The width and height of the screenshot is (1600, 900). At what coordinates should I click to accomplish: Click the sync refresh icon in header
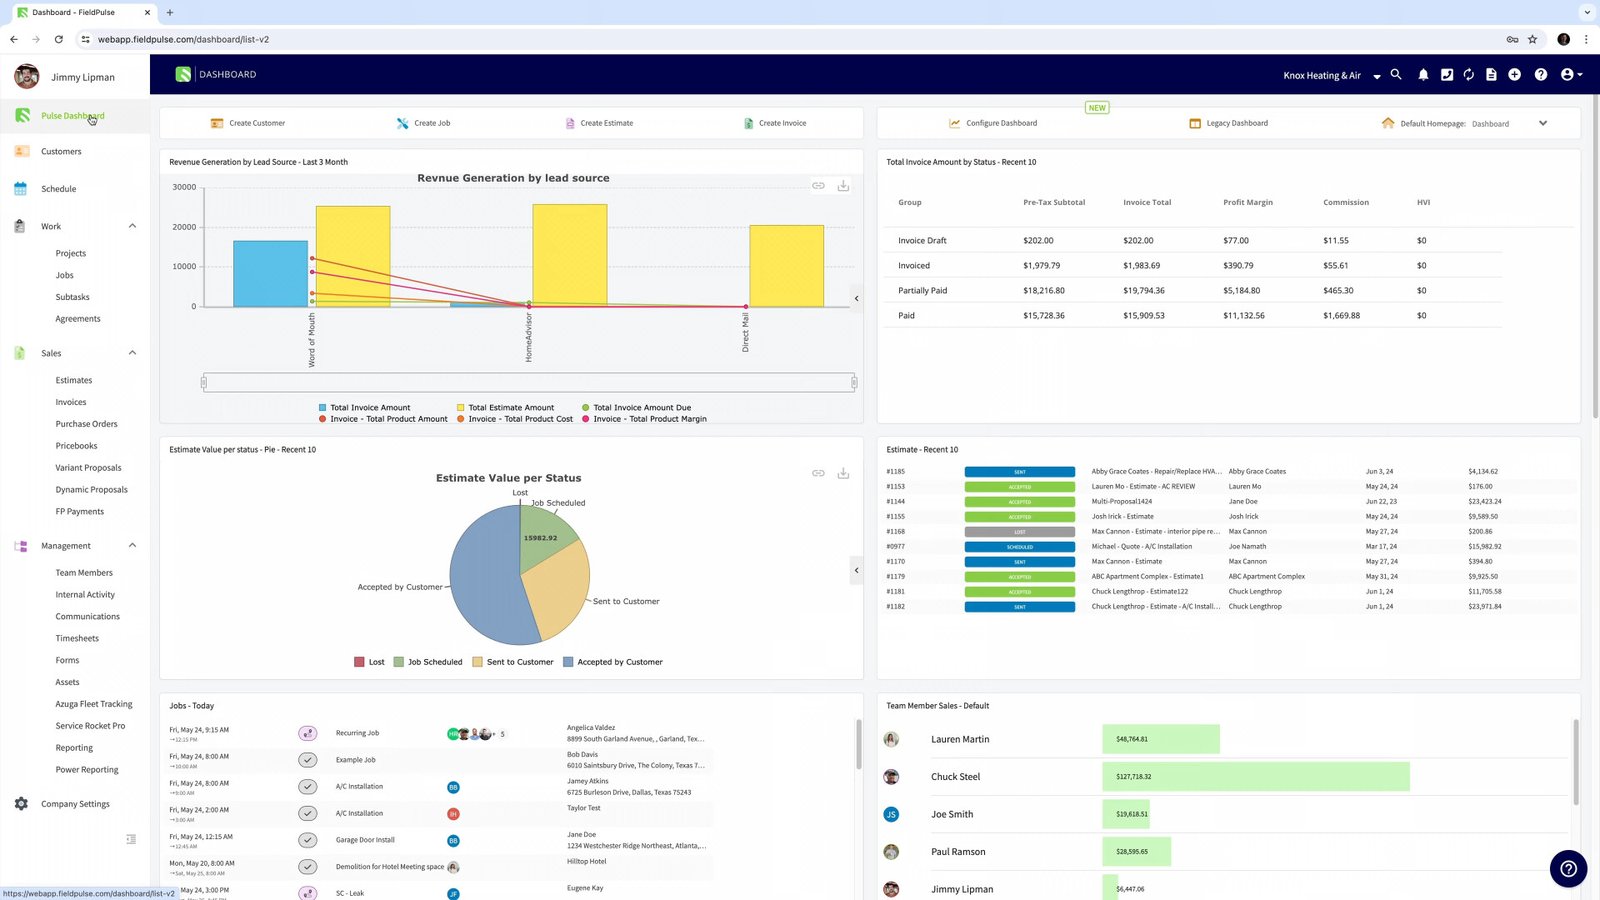pyautogui.click(x=1468, y=74)
